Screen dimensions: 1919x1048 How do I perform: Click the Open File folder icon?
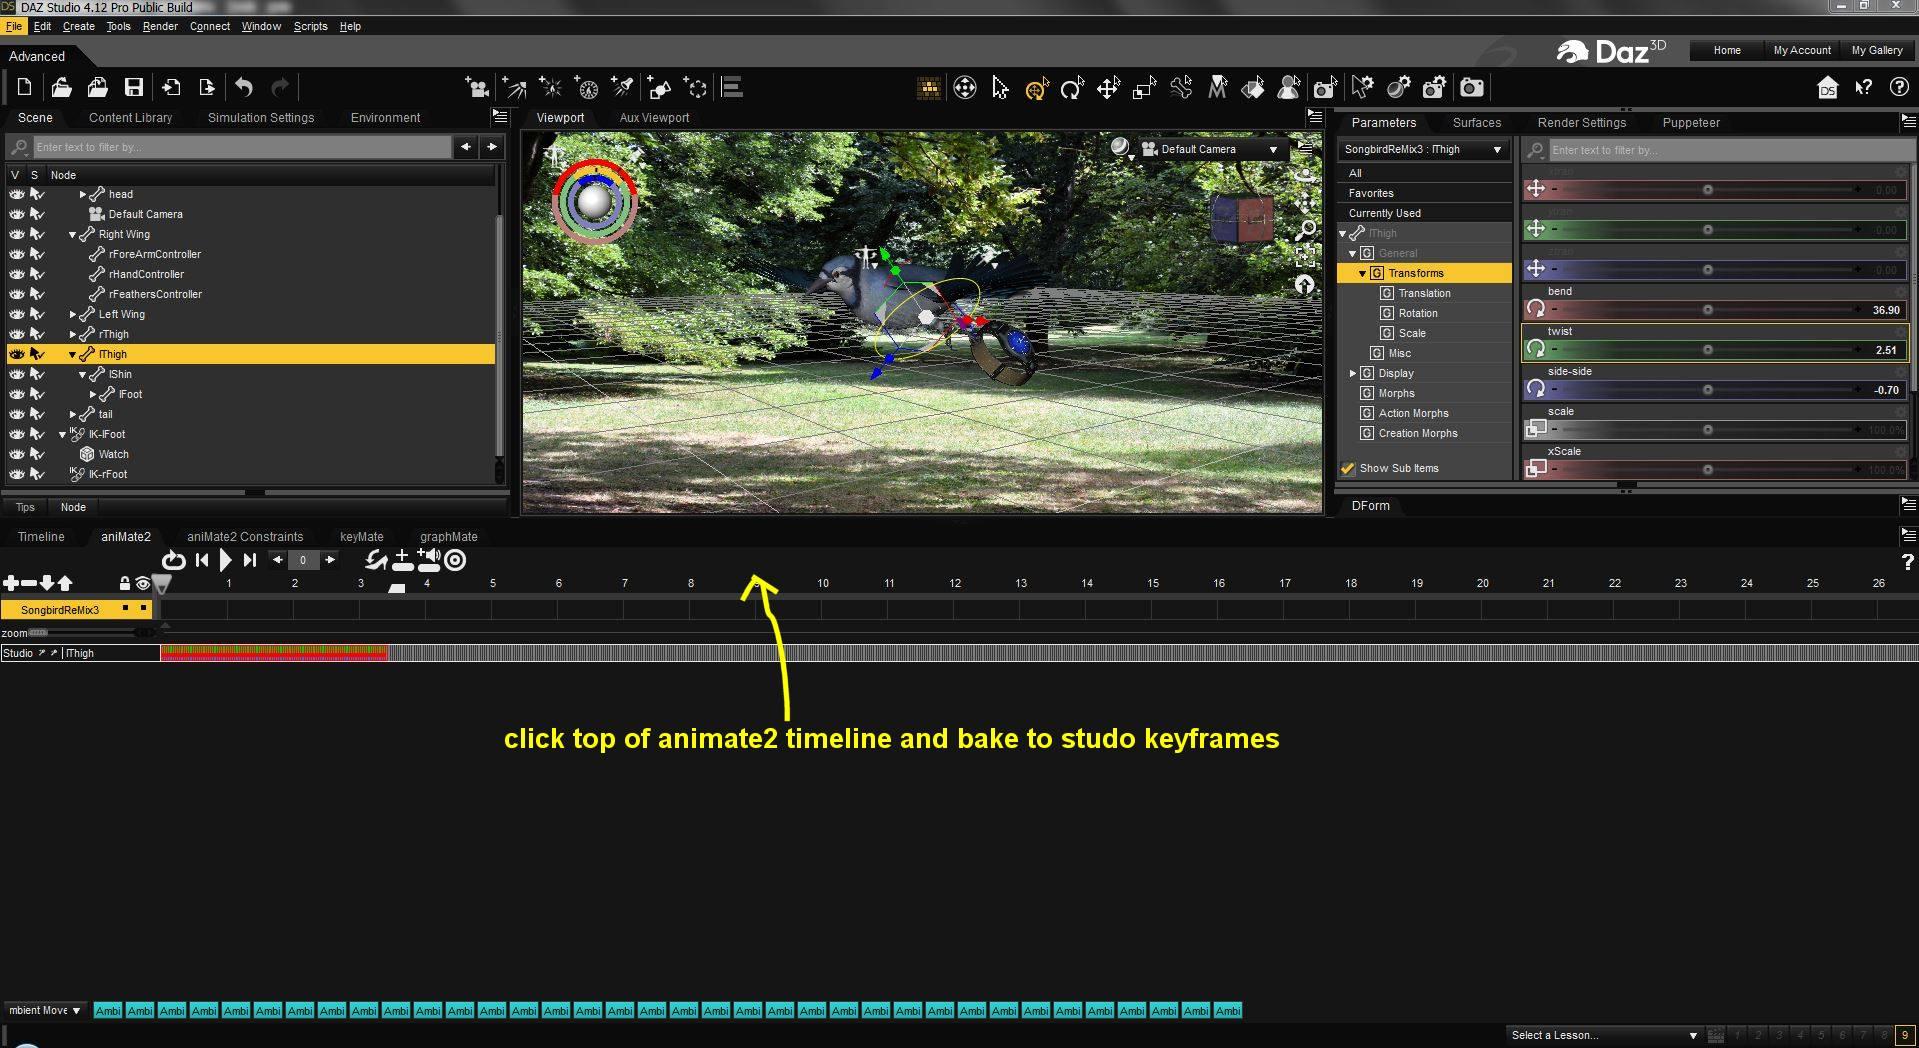coord(61,88)
